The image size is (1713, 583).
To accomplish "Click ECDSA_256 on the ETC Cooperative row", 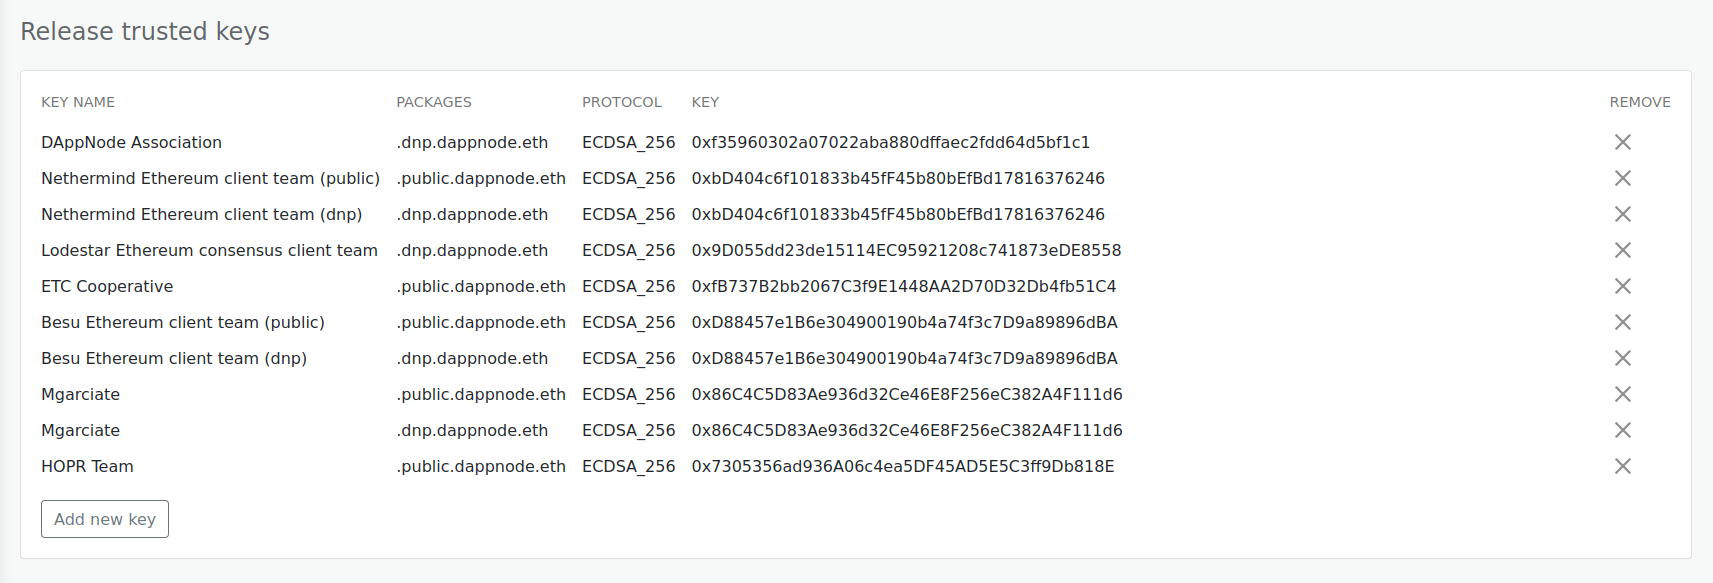I will [x=629, y=286].
